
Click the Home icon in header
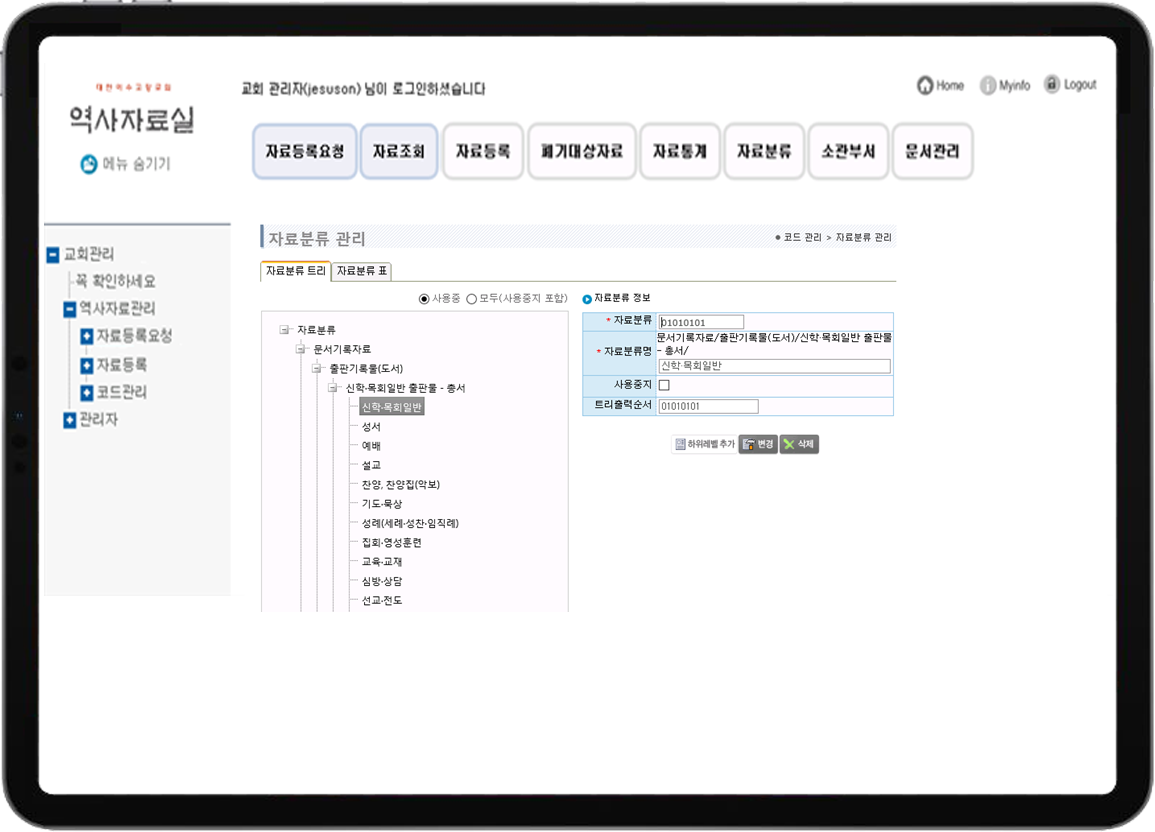click(925, 86)
